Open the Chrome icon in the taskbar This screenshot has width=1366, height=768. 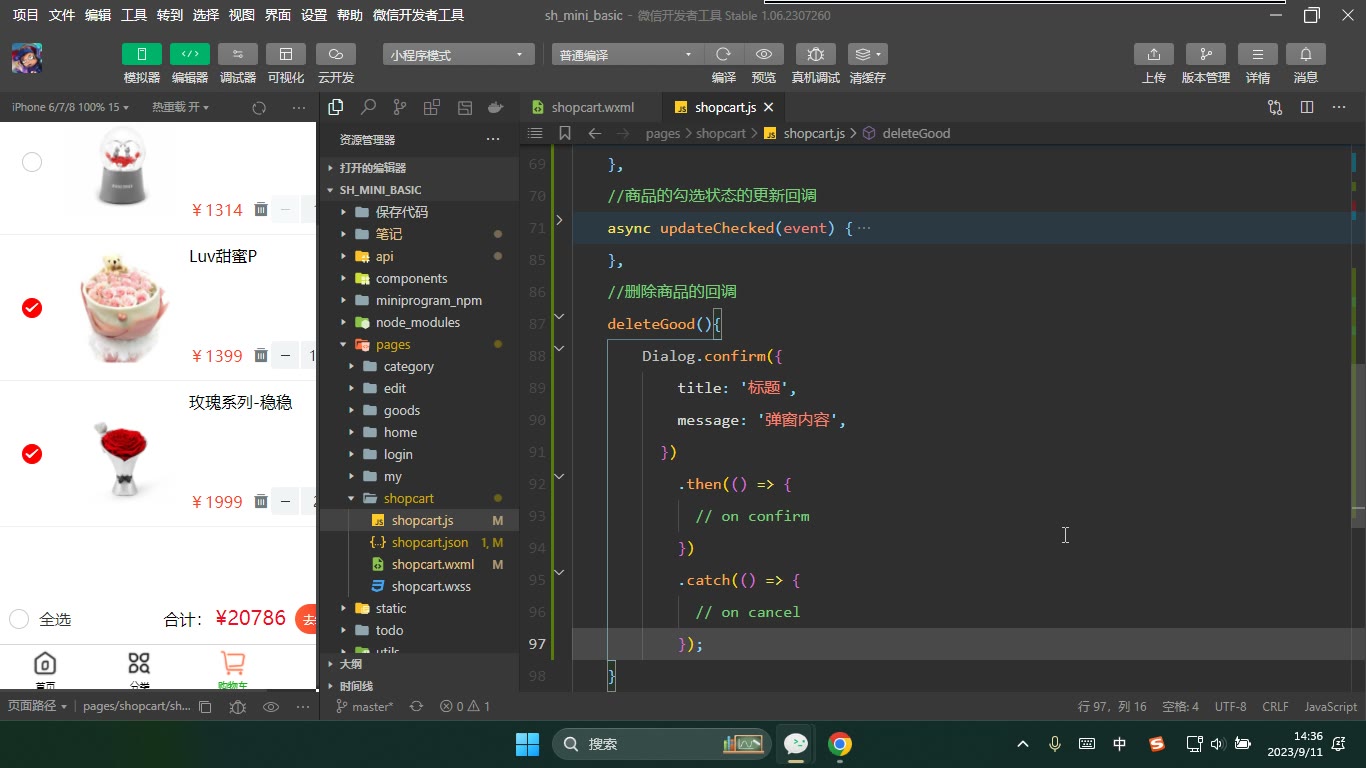[x=840, y=743]
